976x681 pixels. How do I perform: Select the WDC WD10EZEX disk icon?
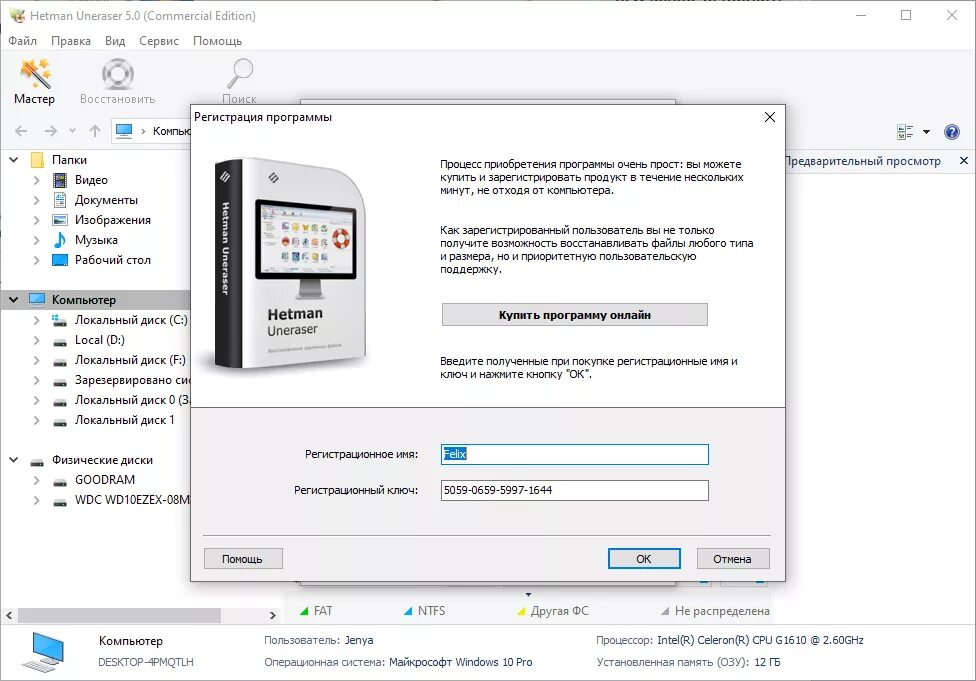click(60, 501)
